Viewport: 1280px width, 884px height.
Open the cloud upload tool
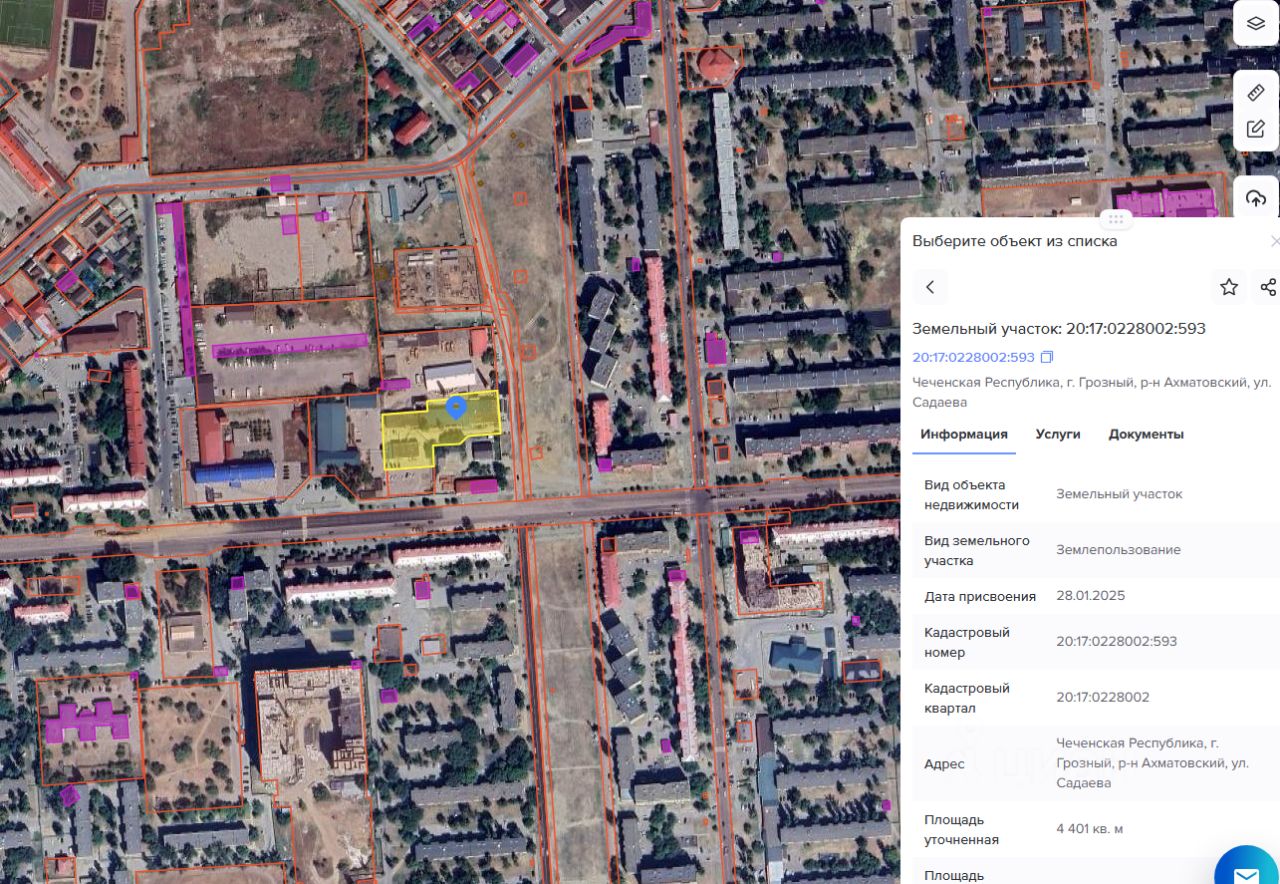point(1256,199)
